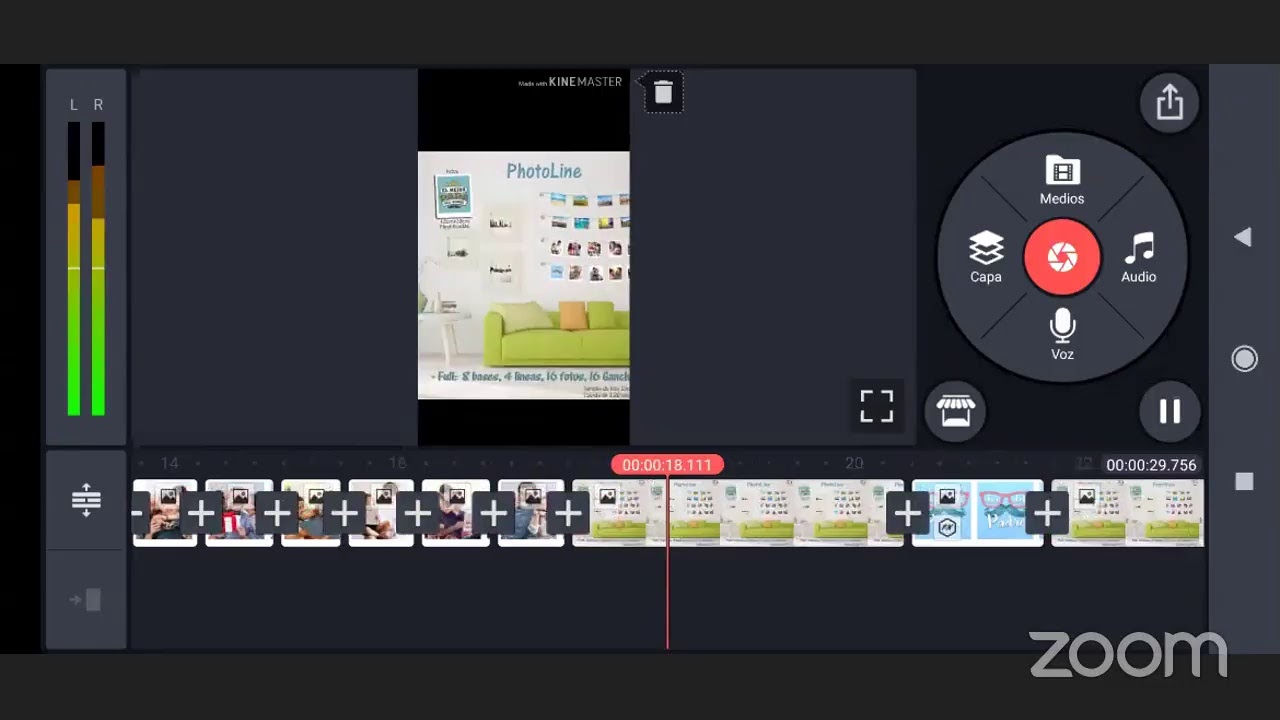
Task: Record a voiceover with Voz
Action: 1062,335
